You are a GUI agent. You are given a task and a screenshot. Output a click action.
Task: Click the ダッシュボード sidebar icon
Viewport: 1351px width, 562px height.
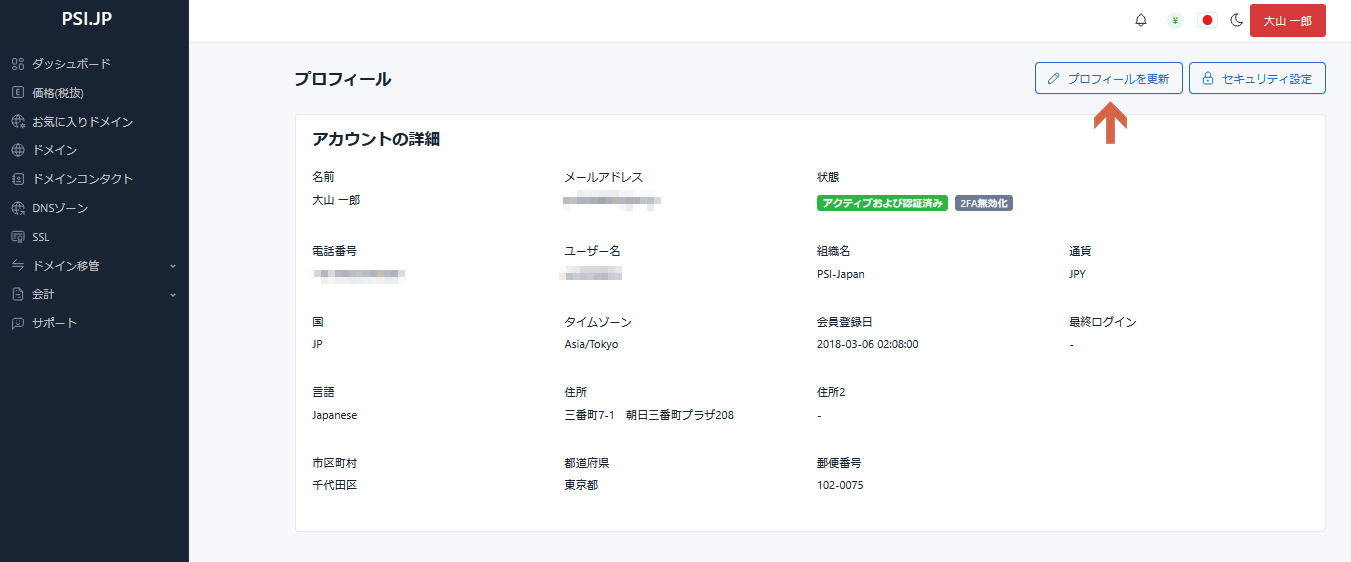coord(17,64)
